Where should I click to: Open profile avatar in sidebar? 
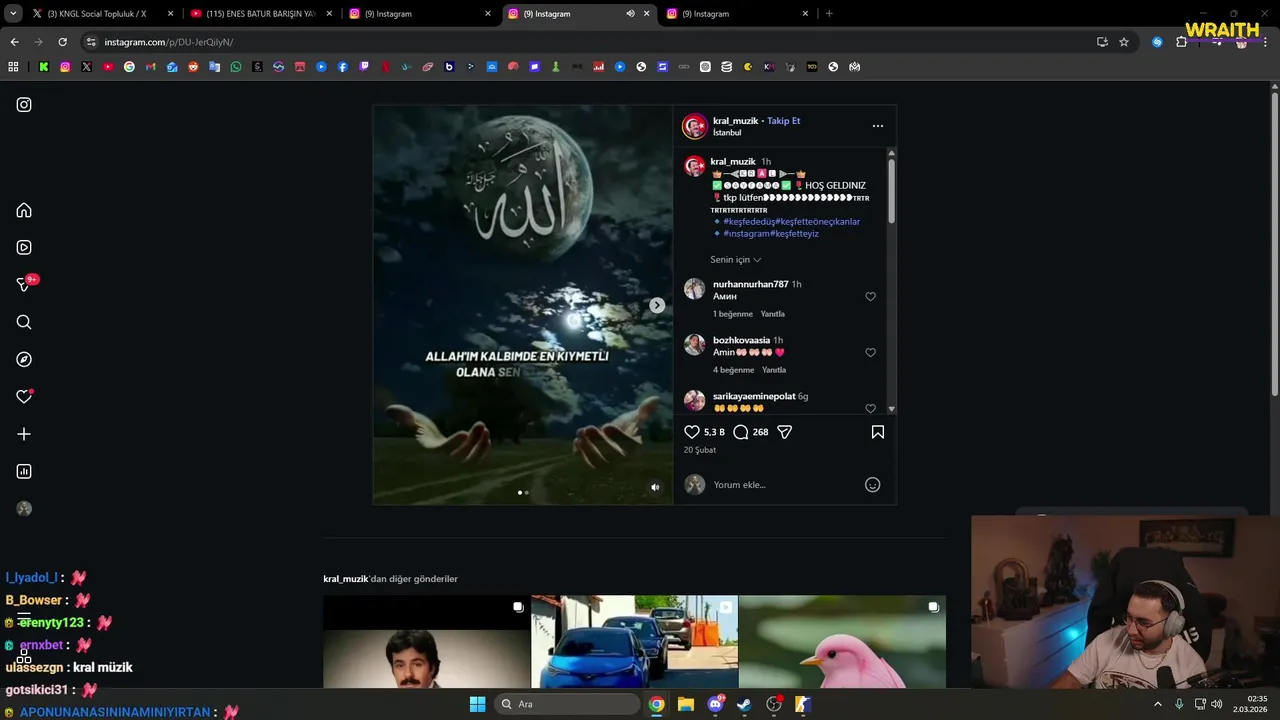click(24, 509)
